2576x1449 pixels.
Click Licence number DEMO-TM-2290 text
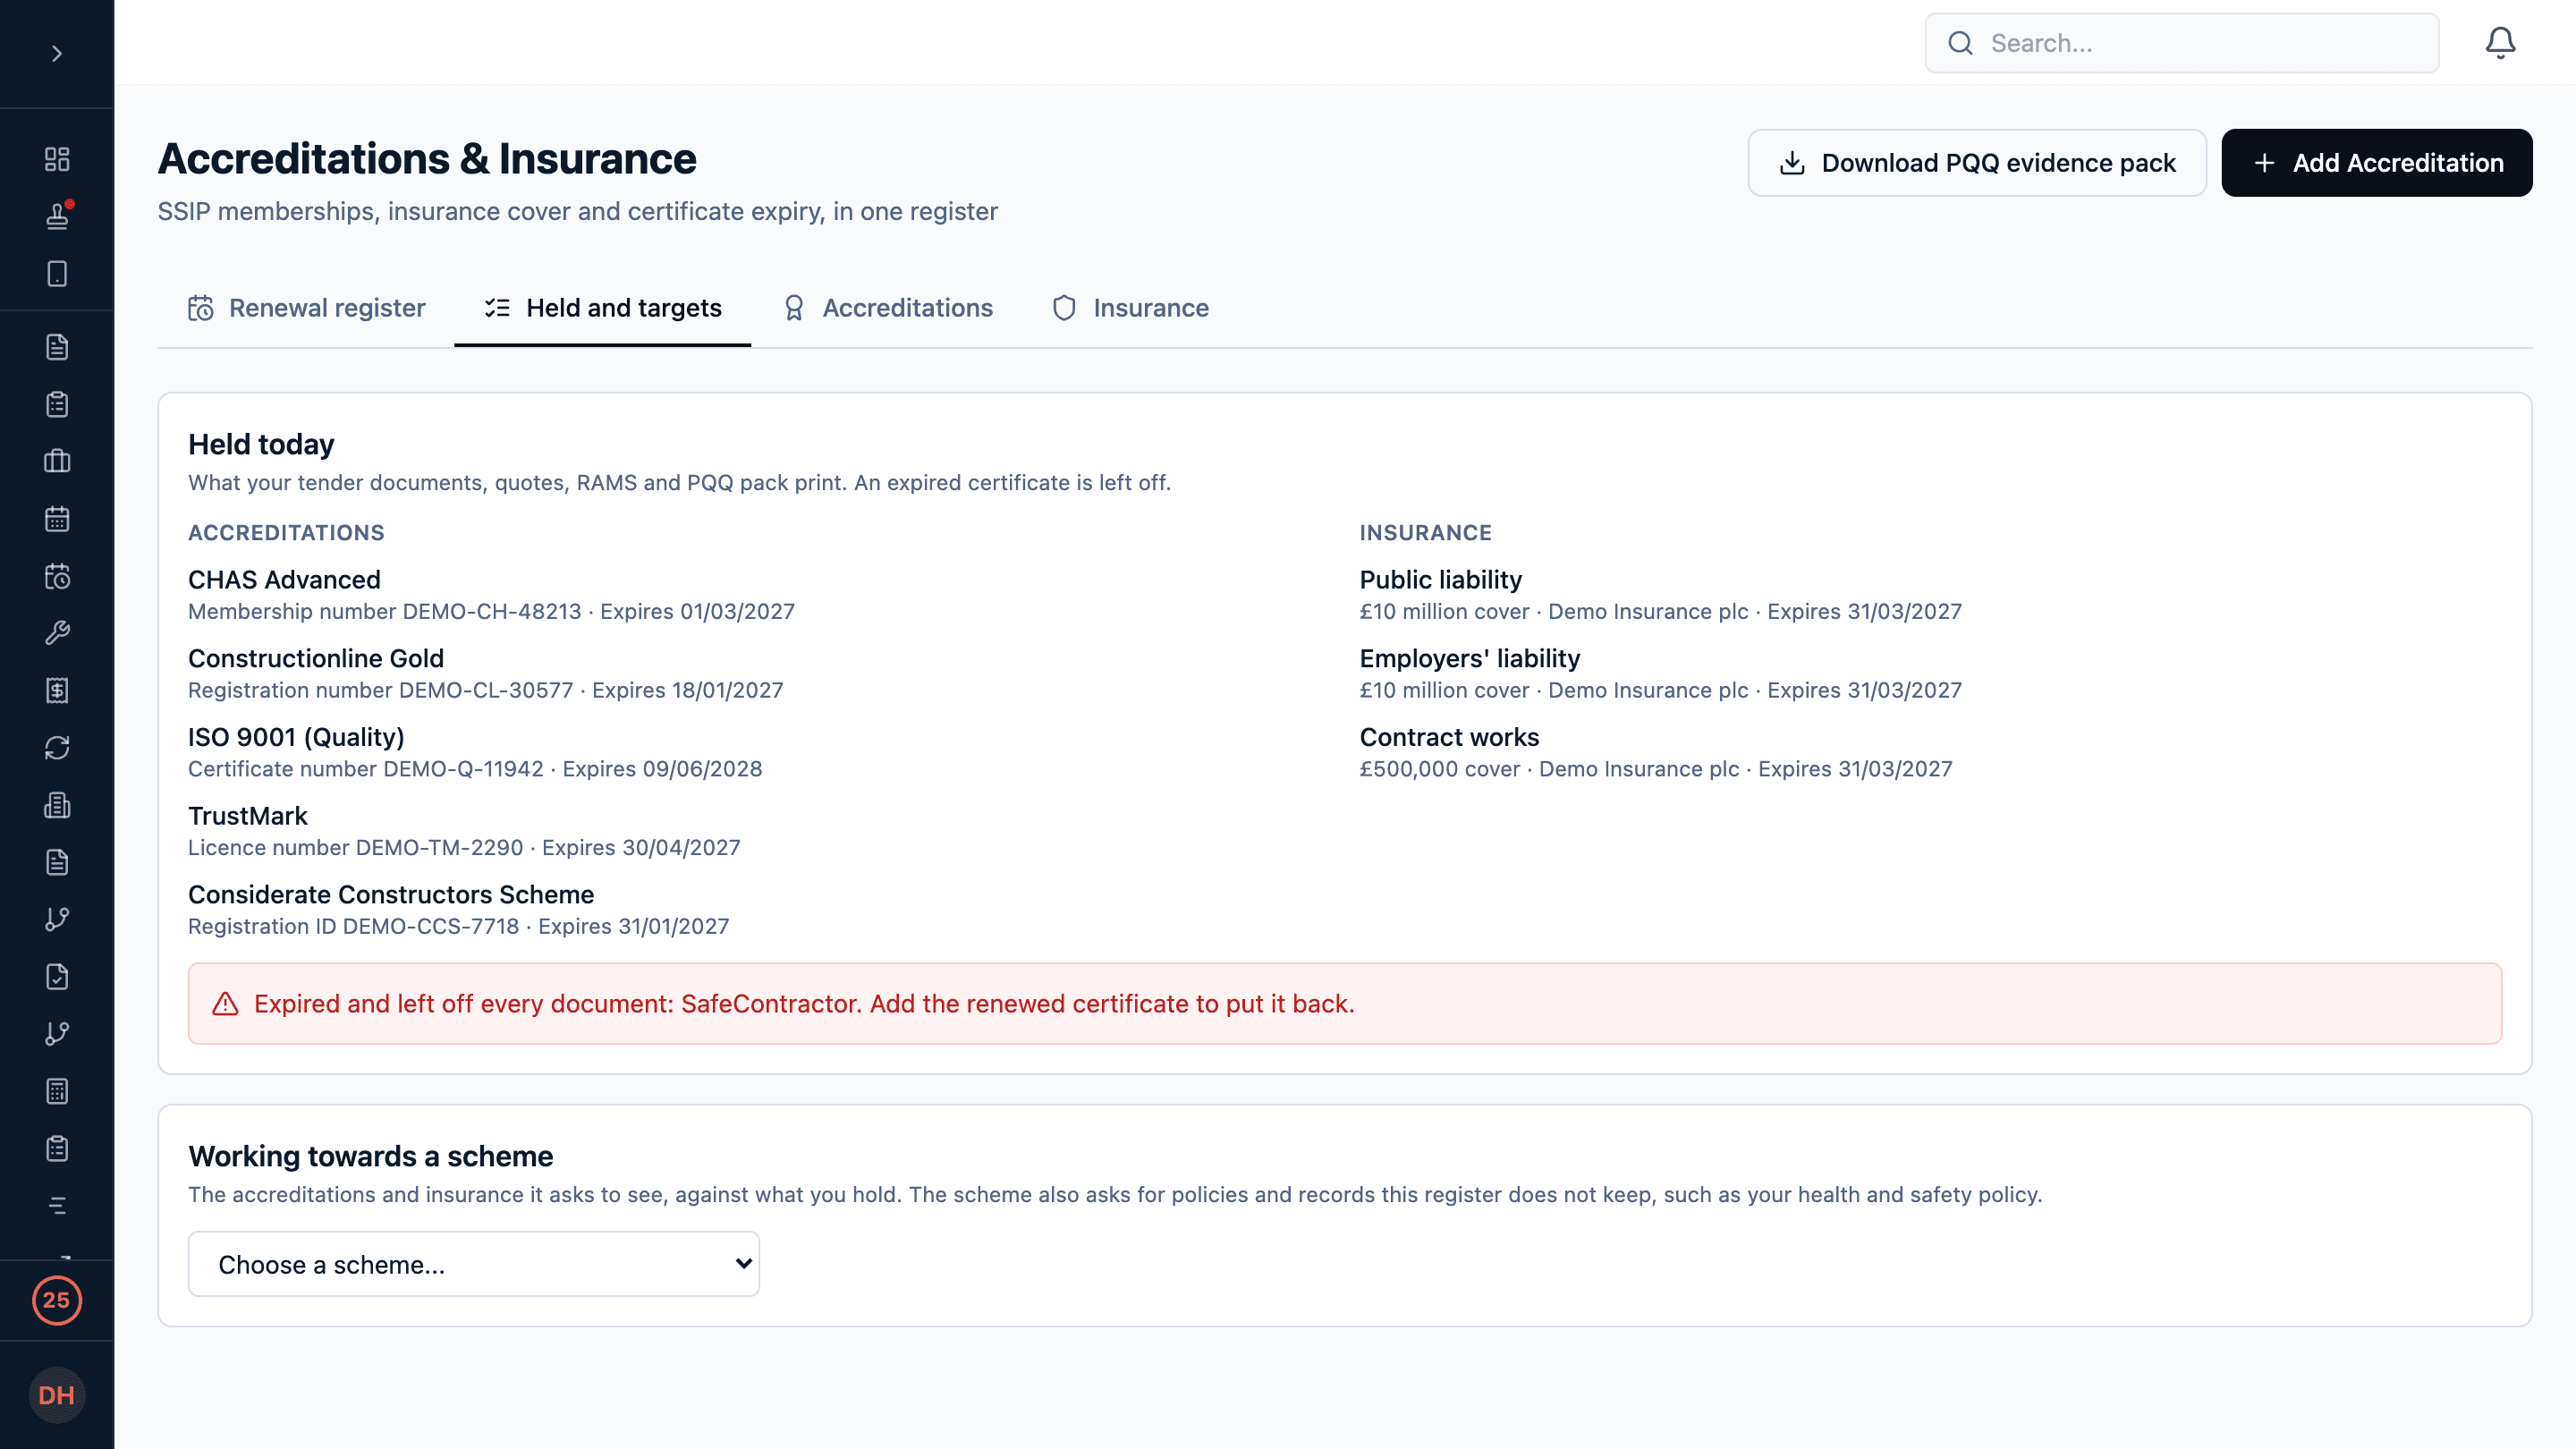355,847
